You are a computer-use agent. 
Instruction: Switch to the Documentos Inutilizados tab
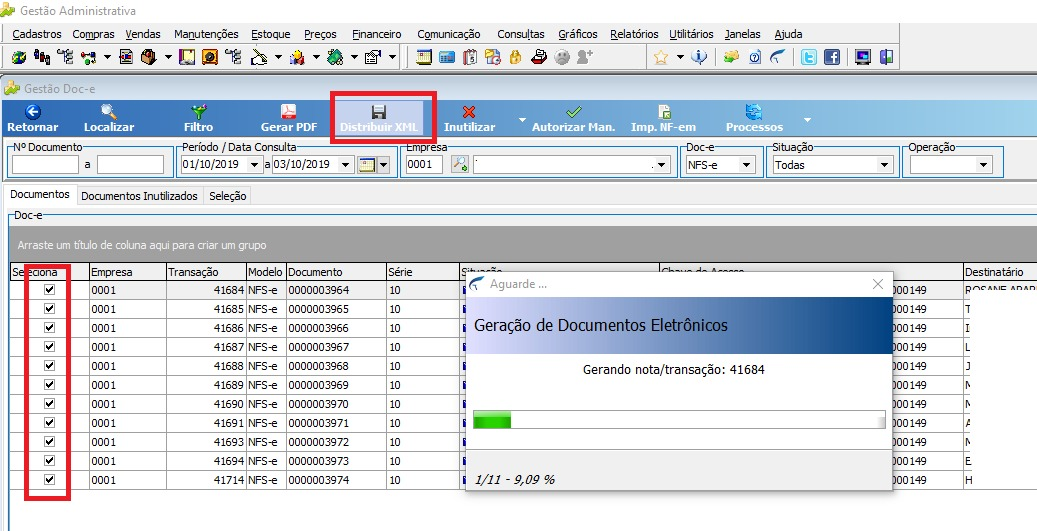click(139, 196)
